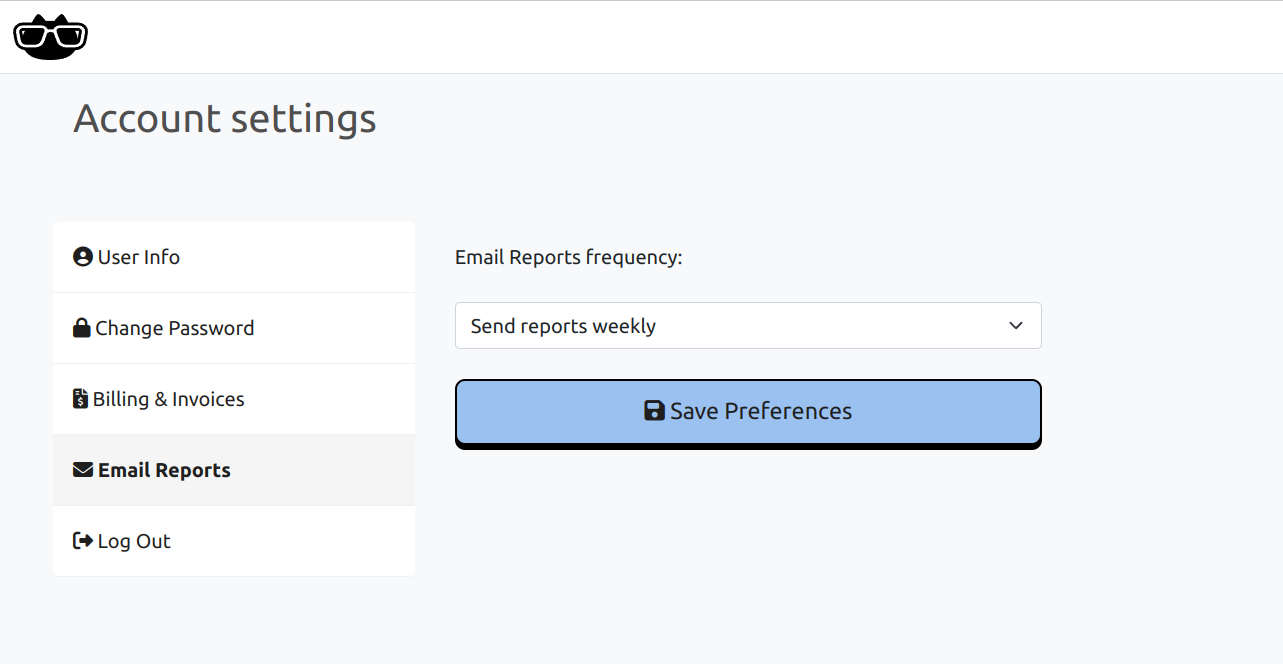Click the sunglasses logo in the header
1283x664 pixels.
50,35
